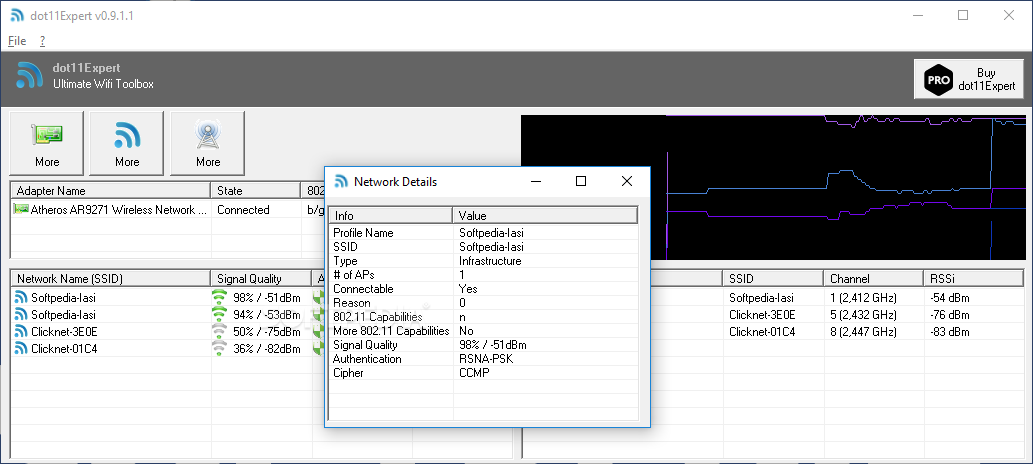This screenshot has height=464, width=1033.
Task: Select the Type row label in Network Details
Action: point(345,261)
